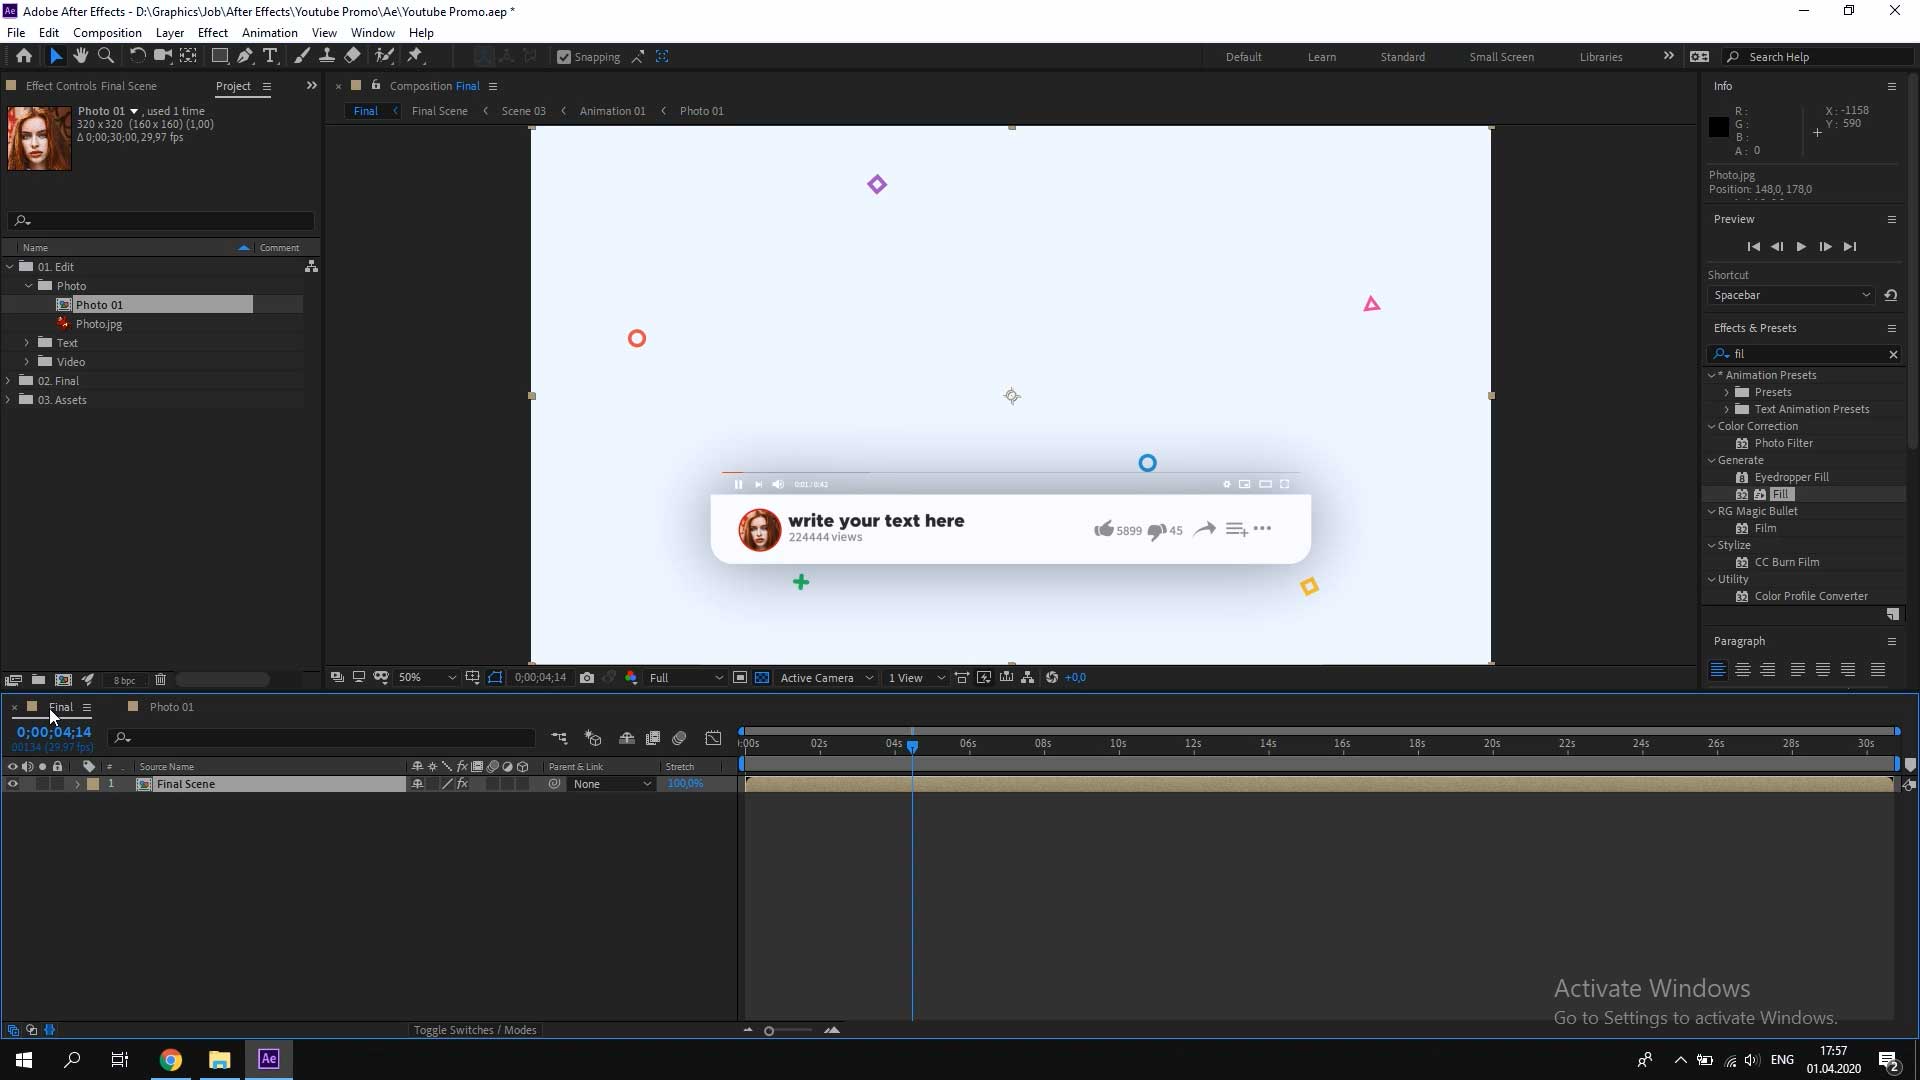Viewport: 1920px width, 1080px height.
Task: Select the Rotation tool
Action: [137, 56]
